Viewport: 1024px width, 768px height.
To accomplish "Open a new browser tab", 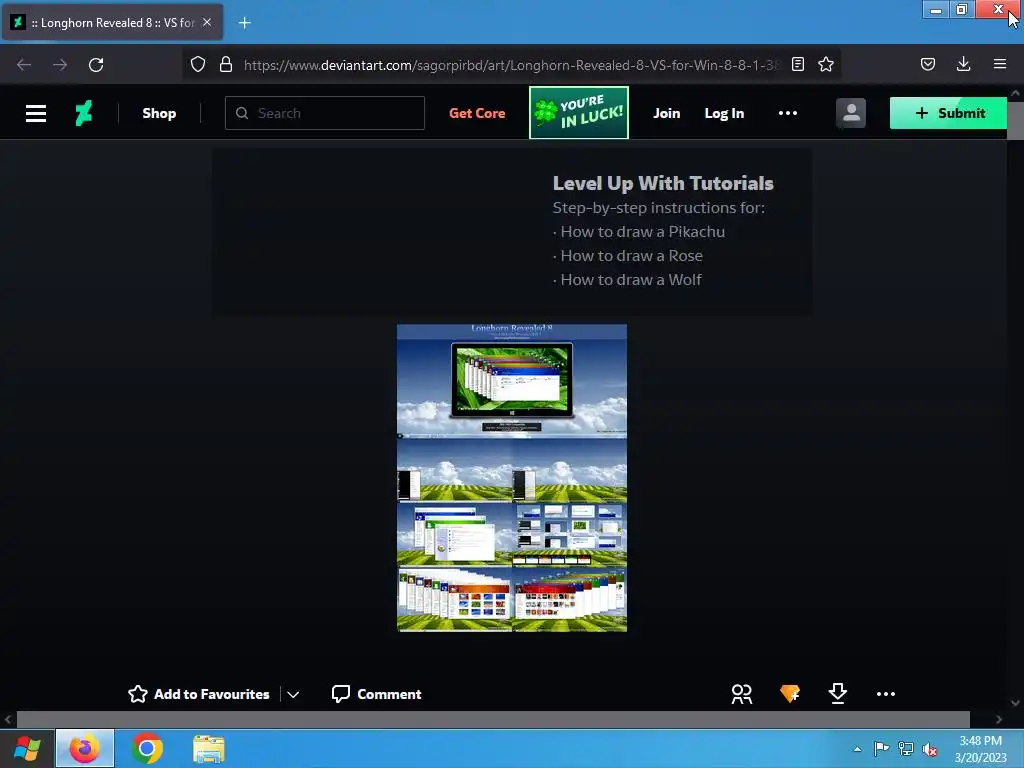I will tap(244, 23).
